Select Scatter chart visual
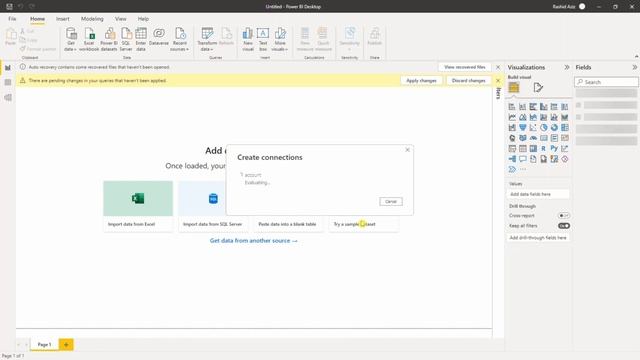Viewport: 640px width, 360px height. coord(533,128)
